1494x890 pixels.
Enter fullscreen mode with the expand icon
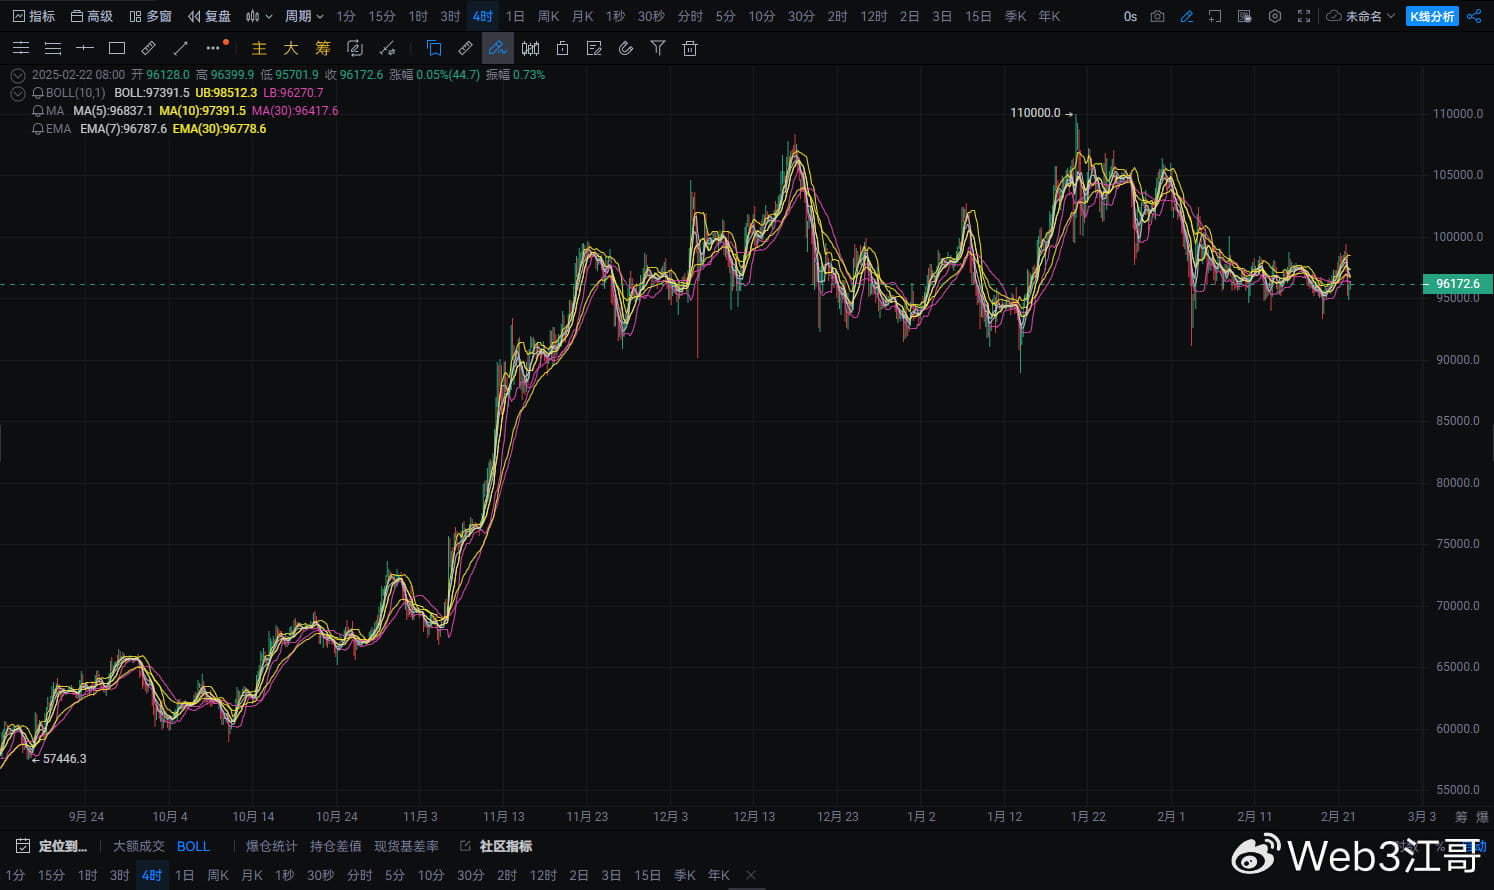1304,16
